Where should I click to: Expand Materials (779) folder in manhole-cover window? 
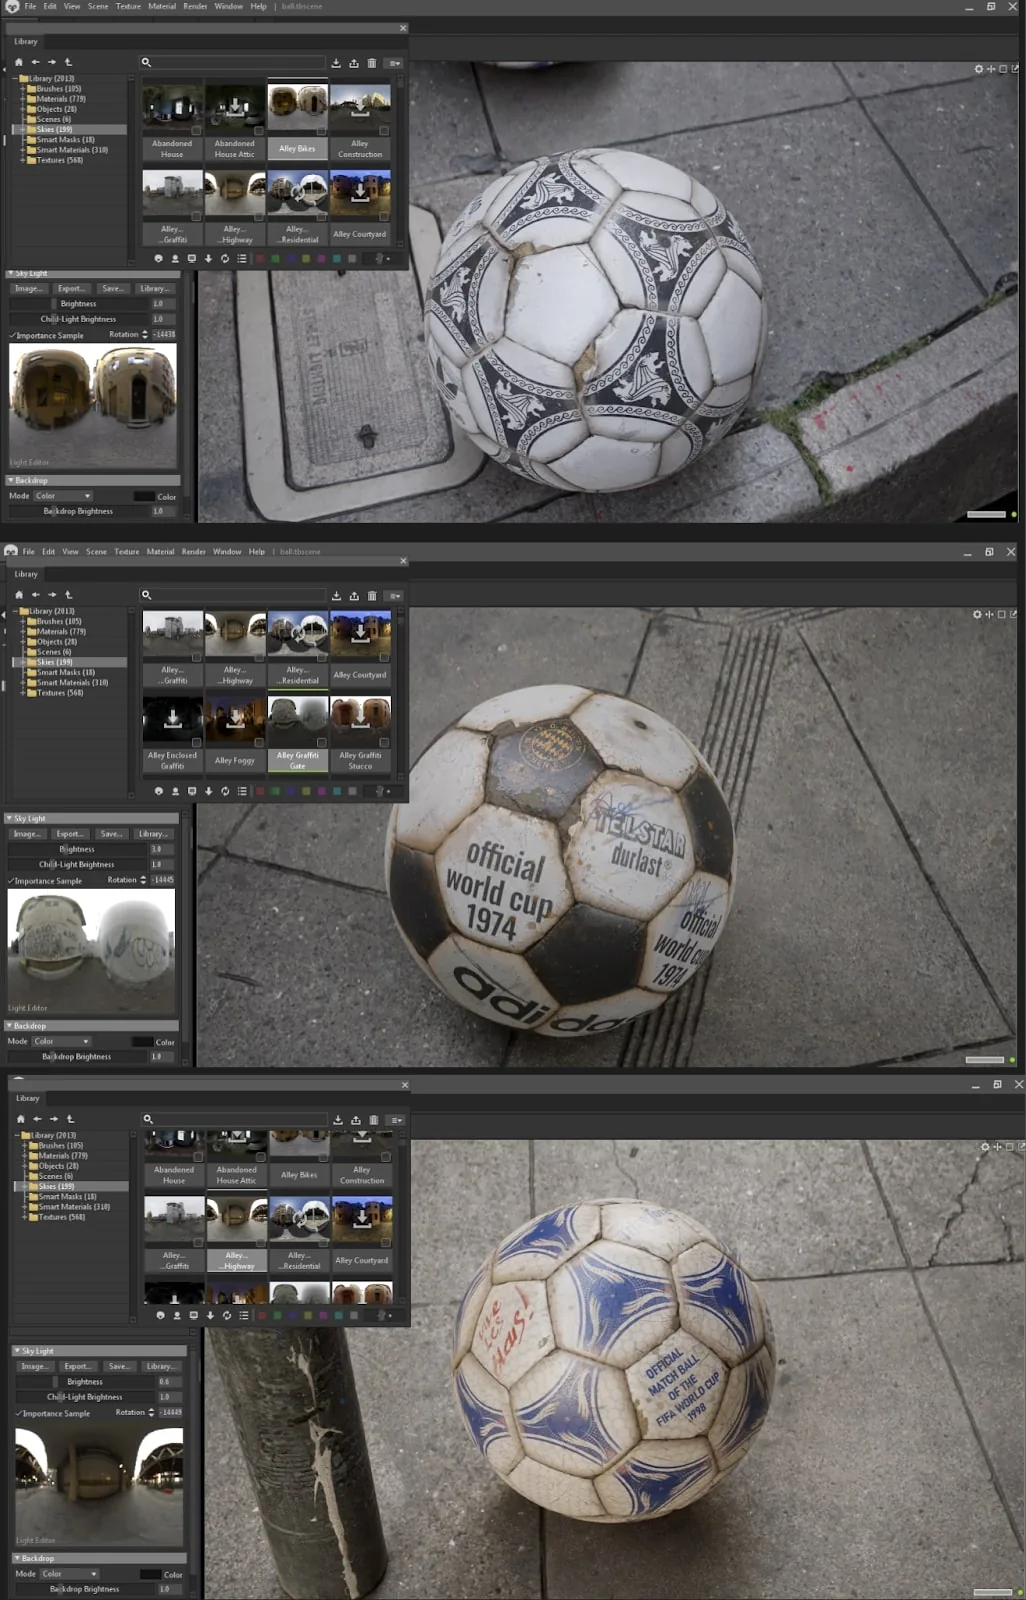pyautogui.click(x=23, y=99)
